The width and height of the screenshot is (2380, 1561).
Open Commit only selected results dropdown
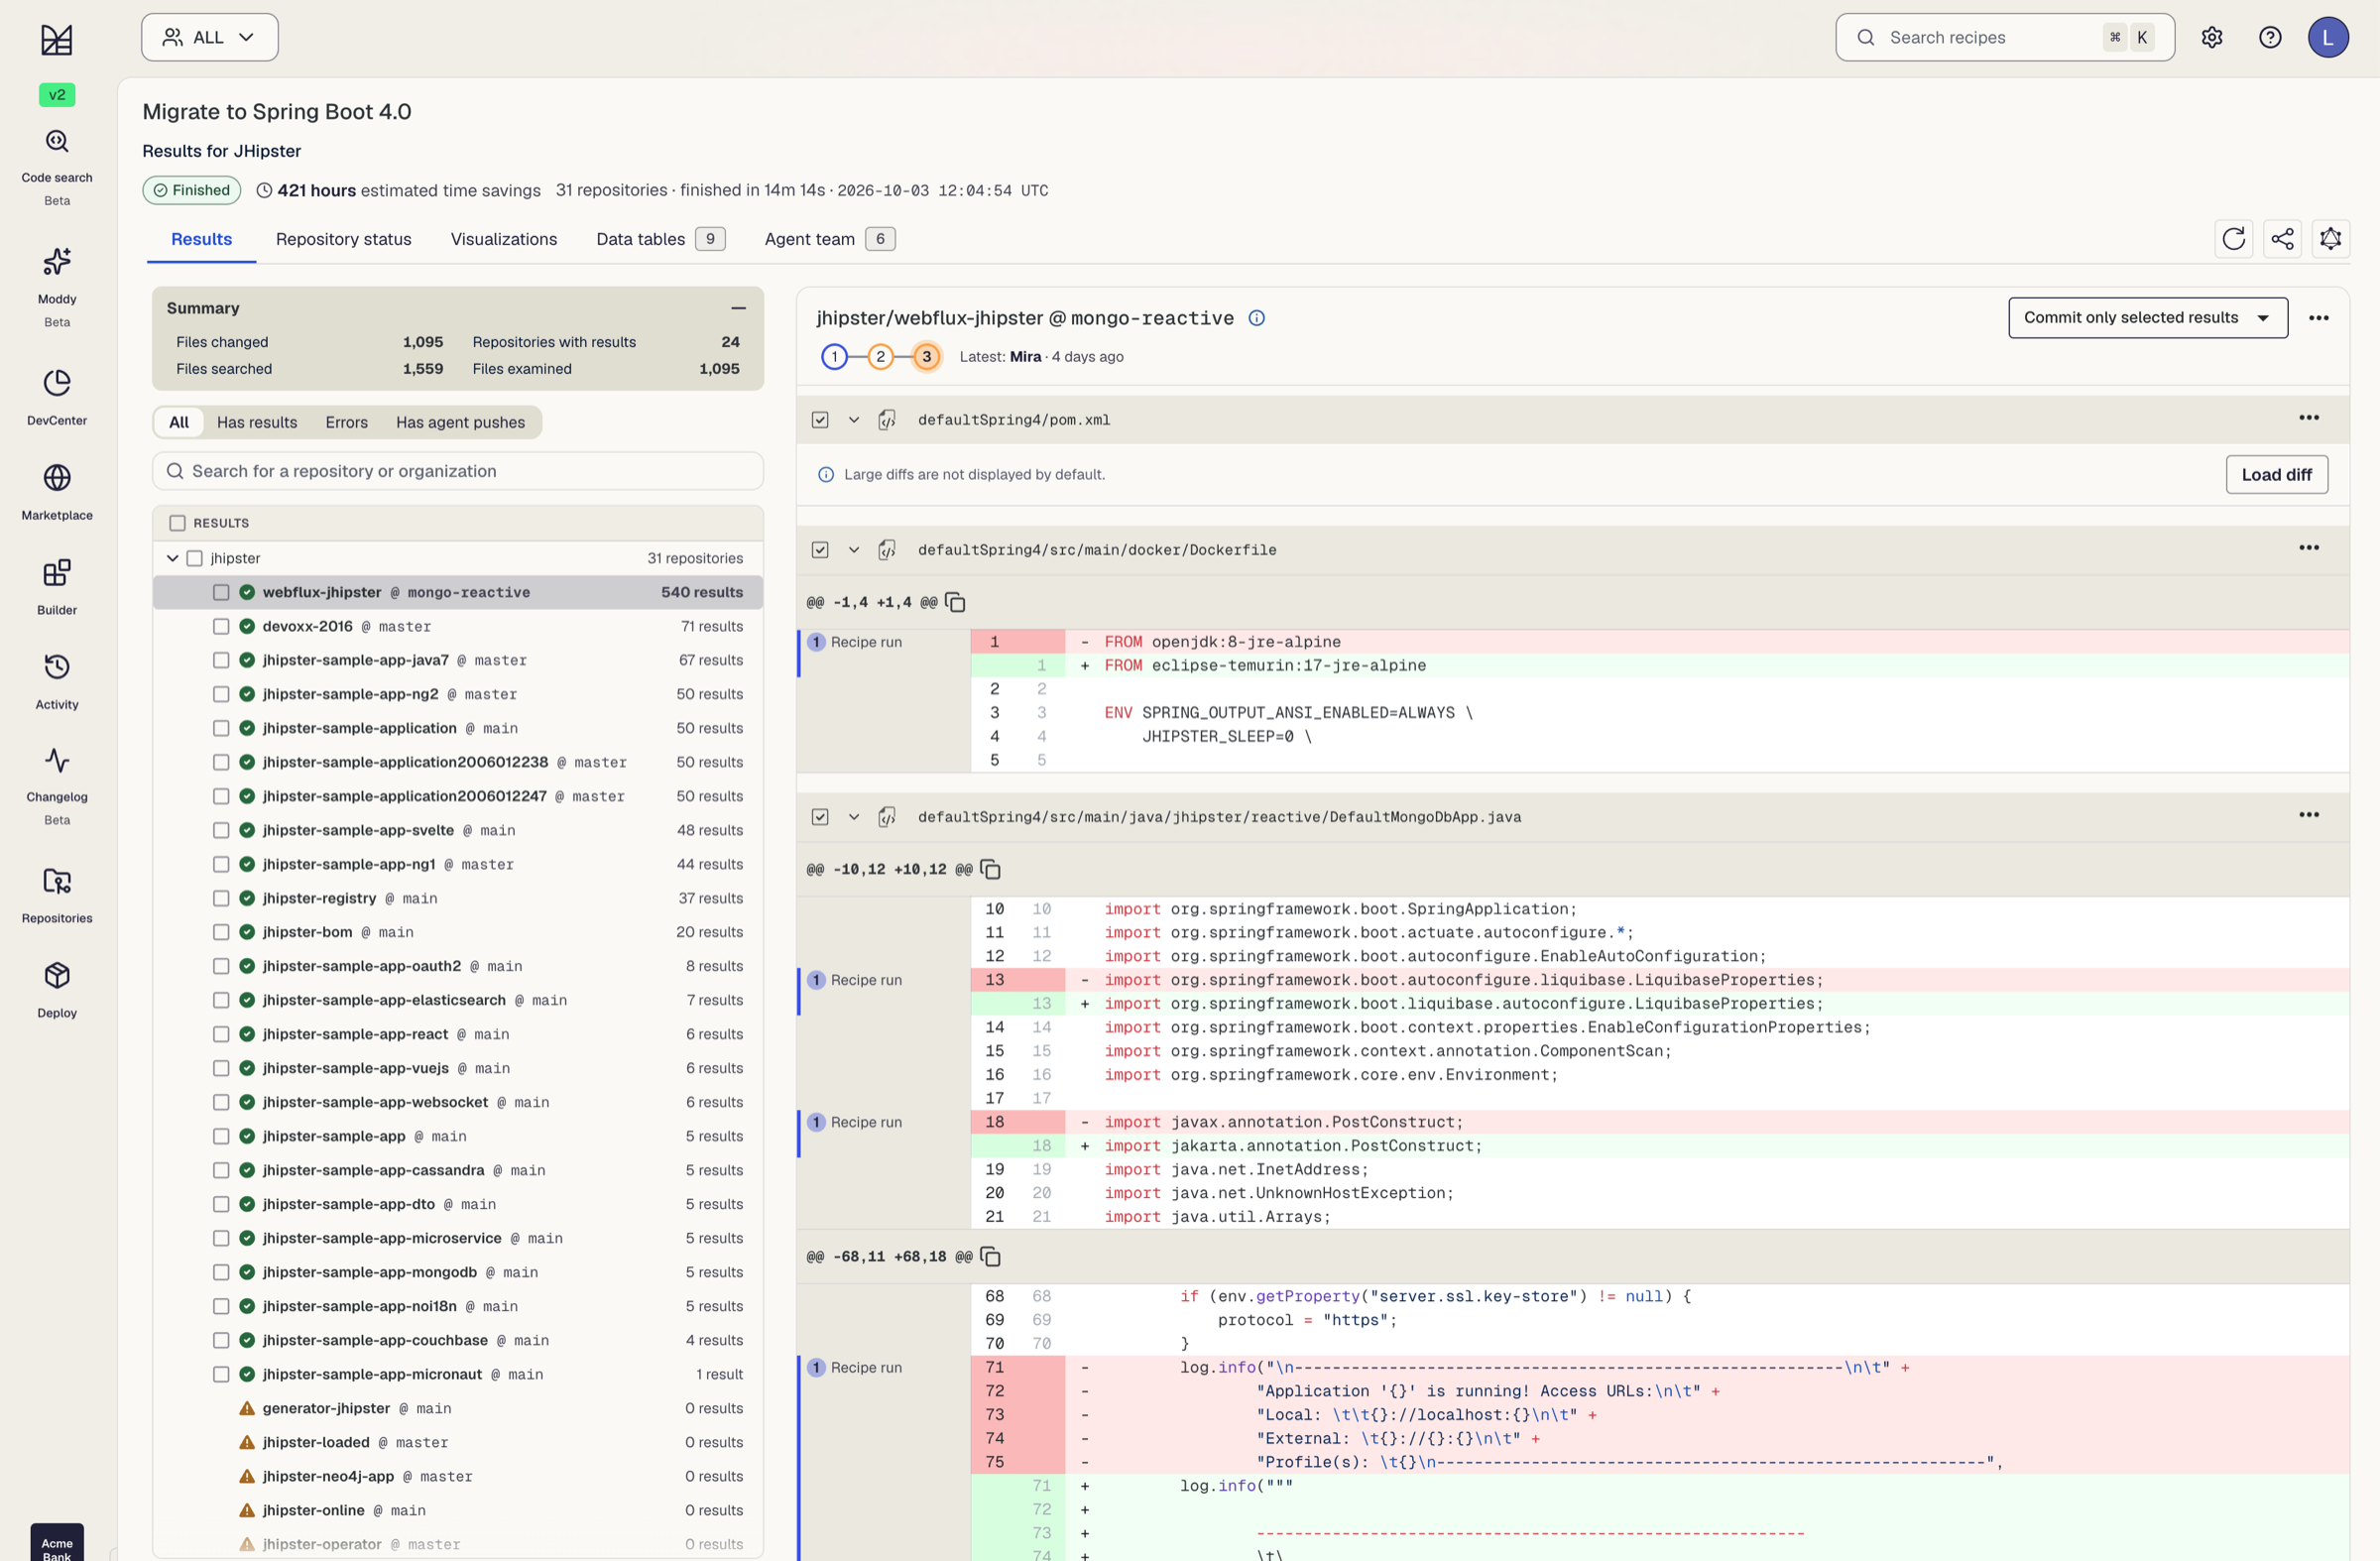pos(2147,318)
